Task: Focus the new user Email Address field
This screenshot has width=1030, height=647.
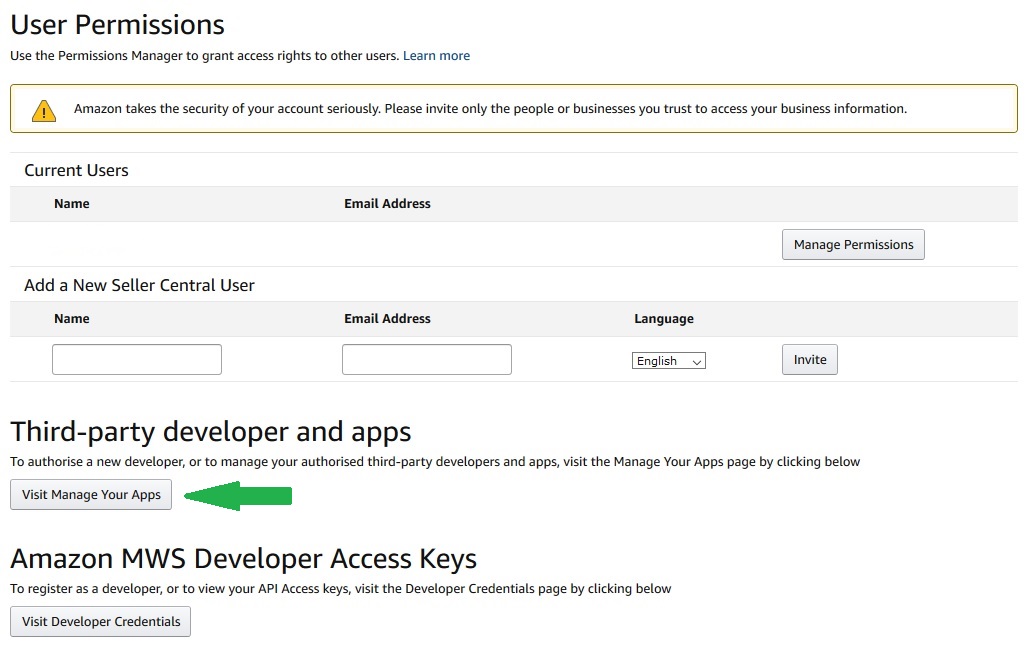Action: pyautogui.click(x=426, y=359)
